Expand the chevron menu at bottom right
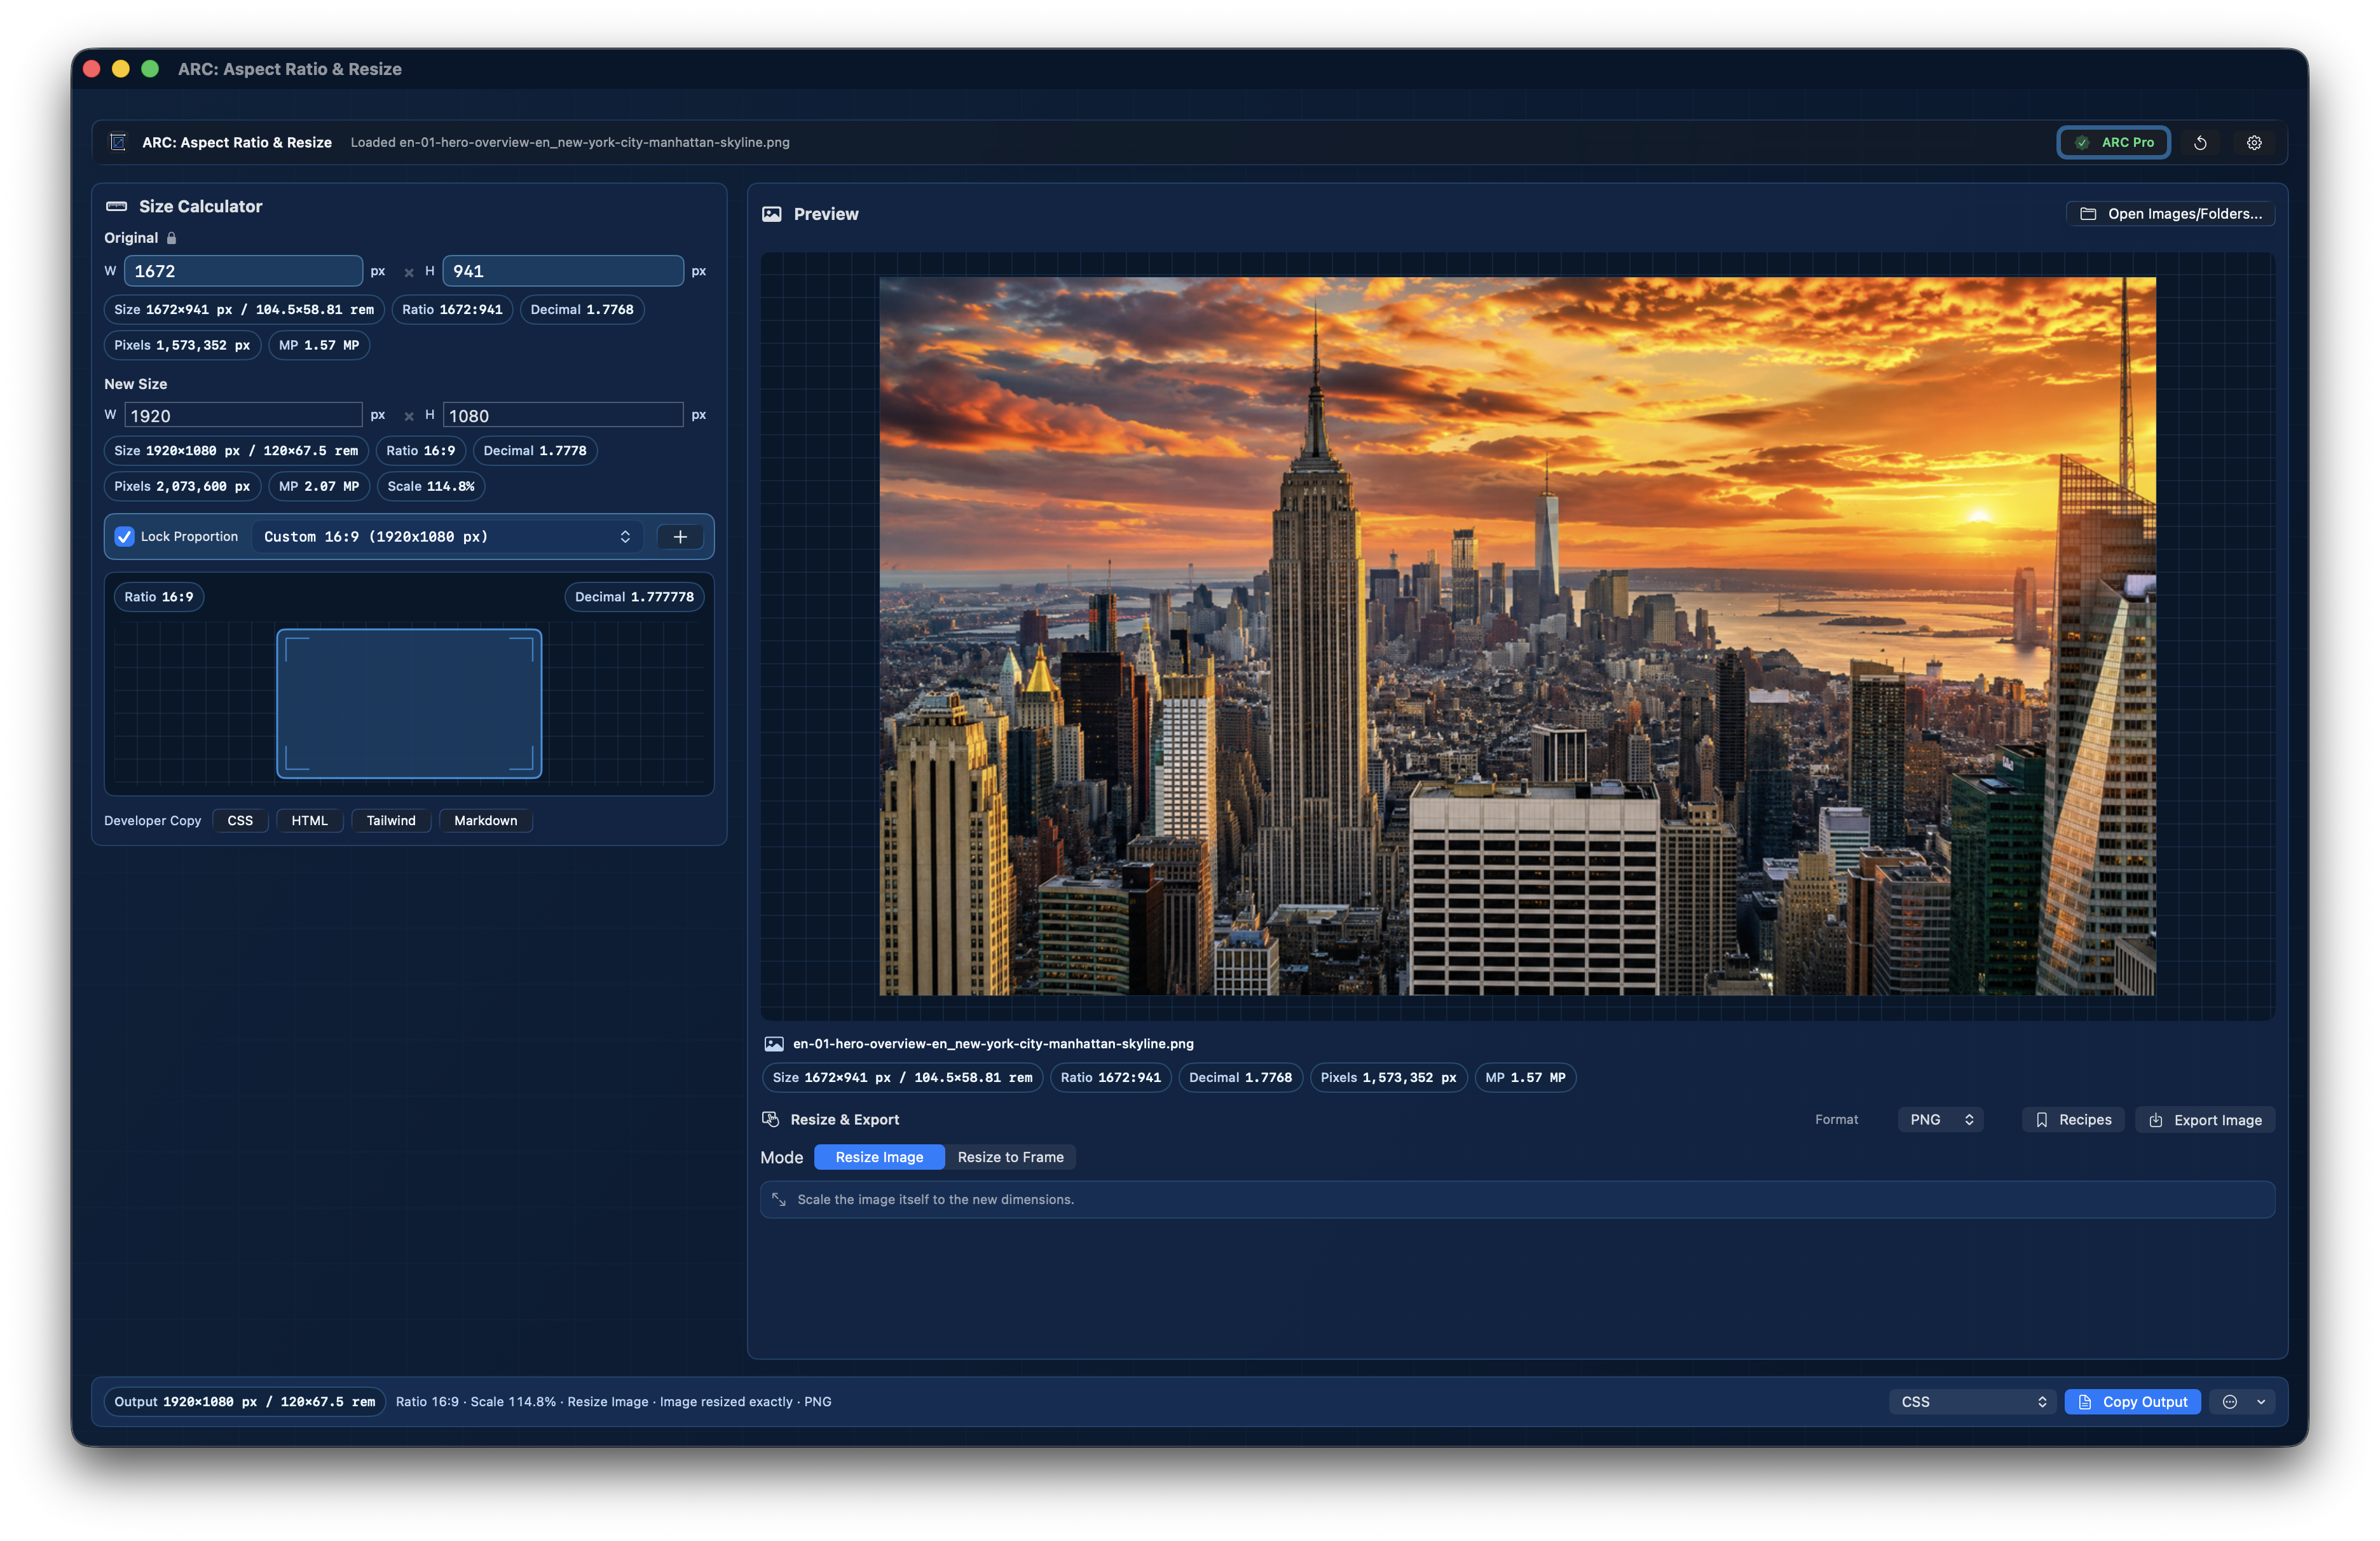2380x1541 pixels. (x=2261, y=1402)
